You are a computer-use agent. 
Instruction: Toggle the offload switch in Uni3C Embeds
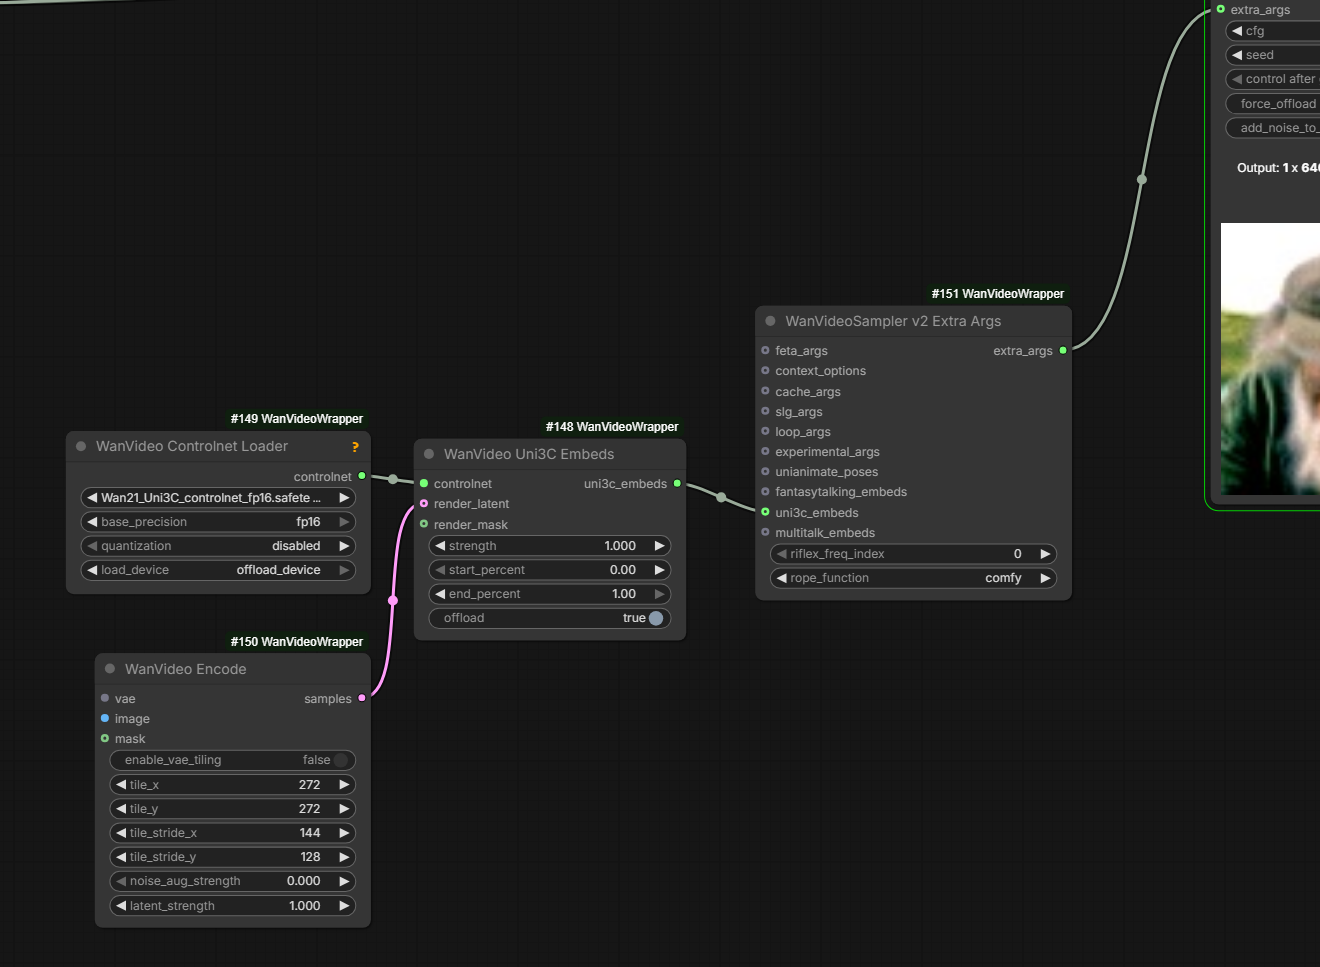pos(655,618)
